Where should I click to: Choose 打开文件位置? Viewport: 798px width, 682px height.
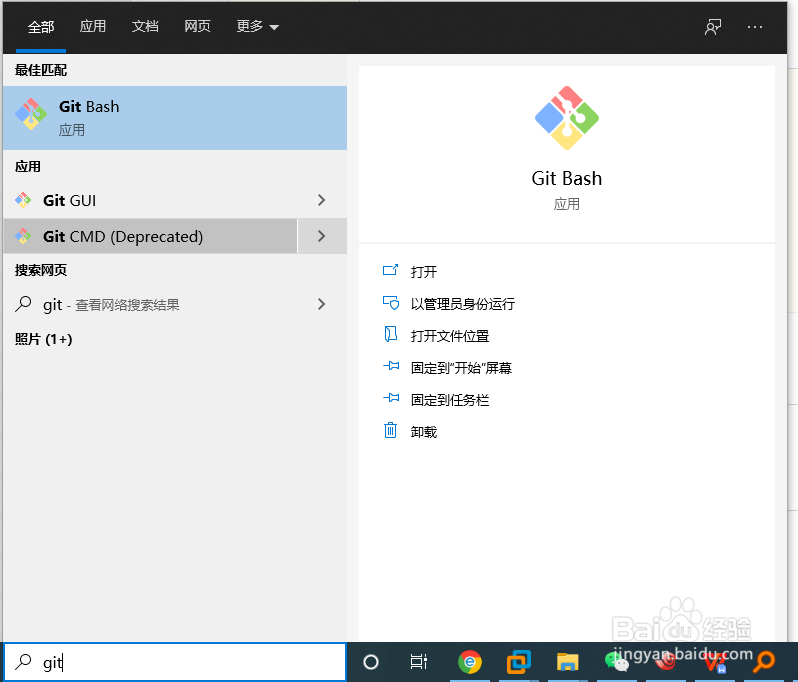(x=450, y=336)
